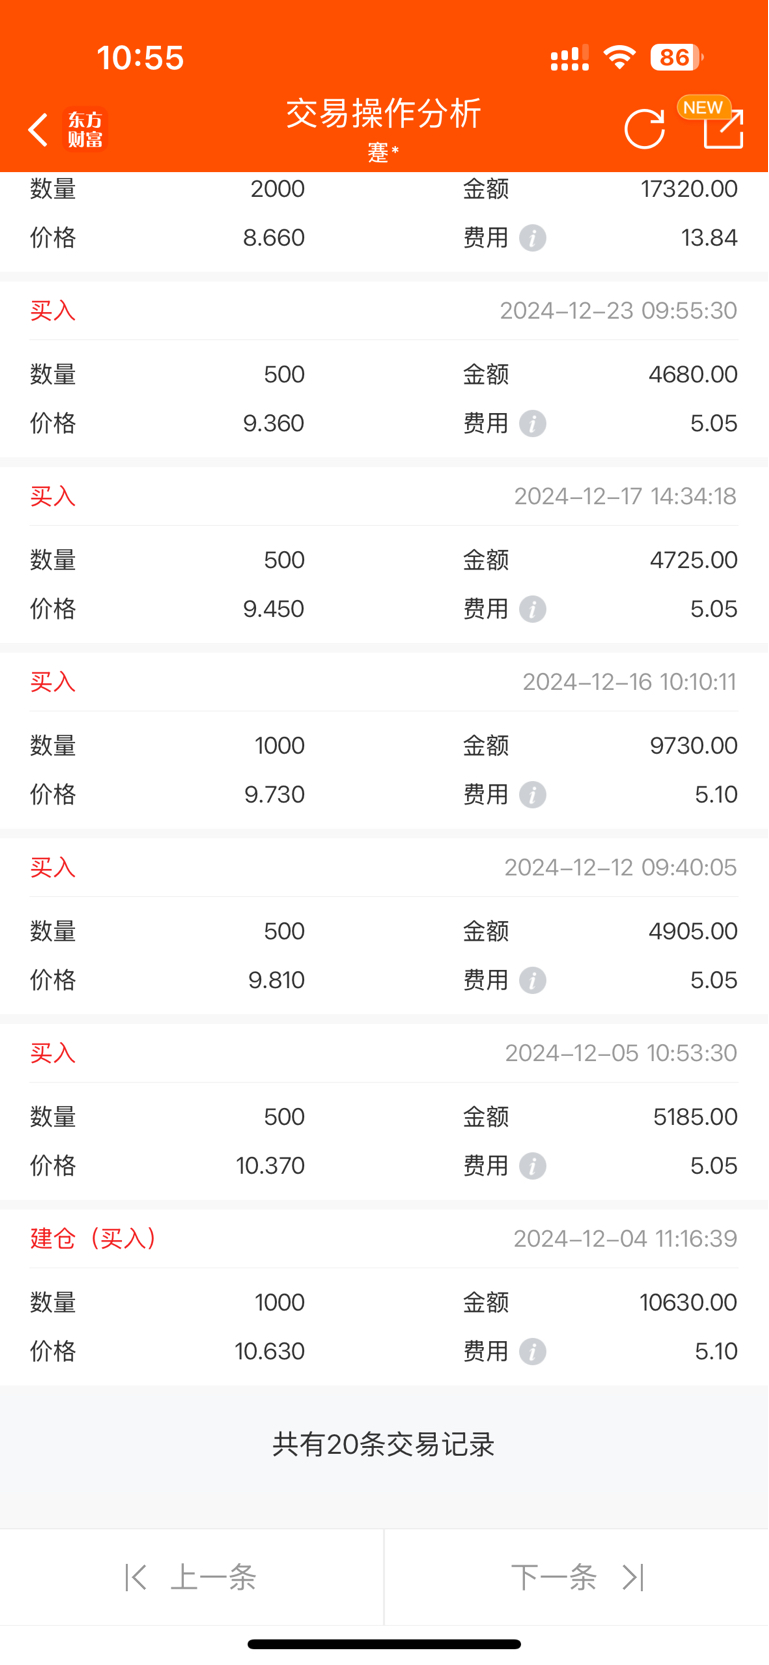The width and height of the screenshot is (769, 1665).
Task: Go to previous record with 上一条
Action: pyautogui.click(x=191, y=1578)
